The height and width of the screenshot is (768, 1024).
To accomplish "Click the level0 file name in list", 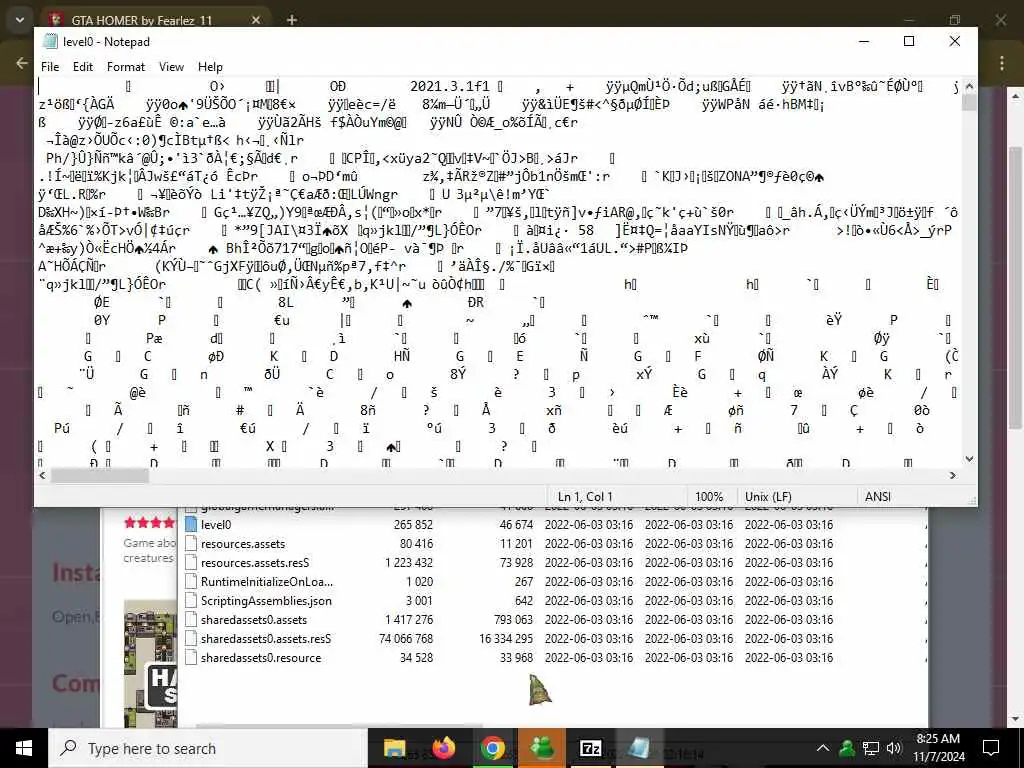I will (x=216, y=524).
